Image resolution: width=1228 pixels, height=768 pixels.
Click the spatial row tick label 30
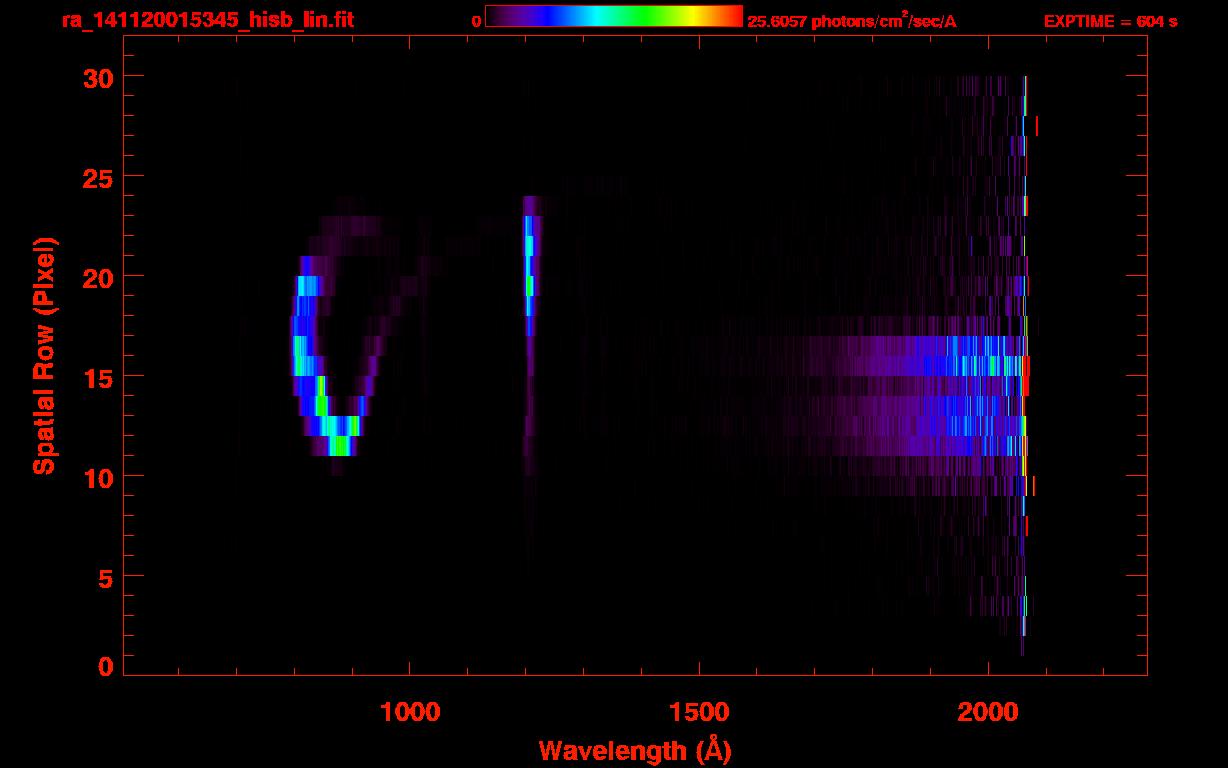98,77
